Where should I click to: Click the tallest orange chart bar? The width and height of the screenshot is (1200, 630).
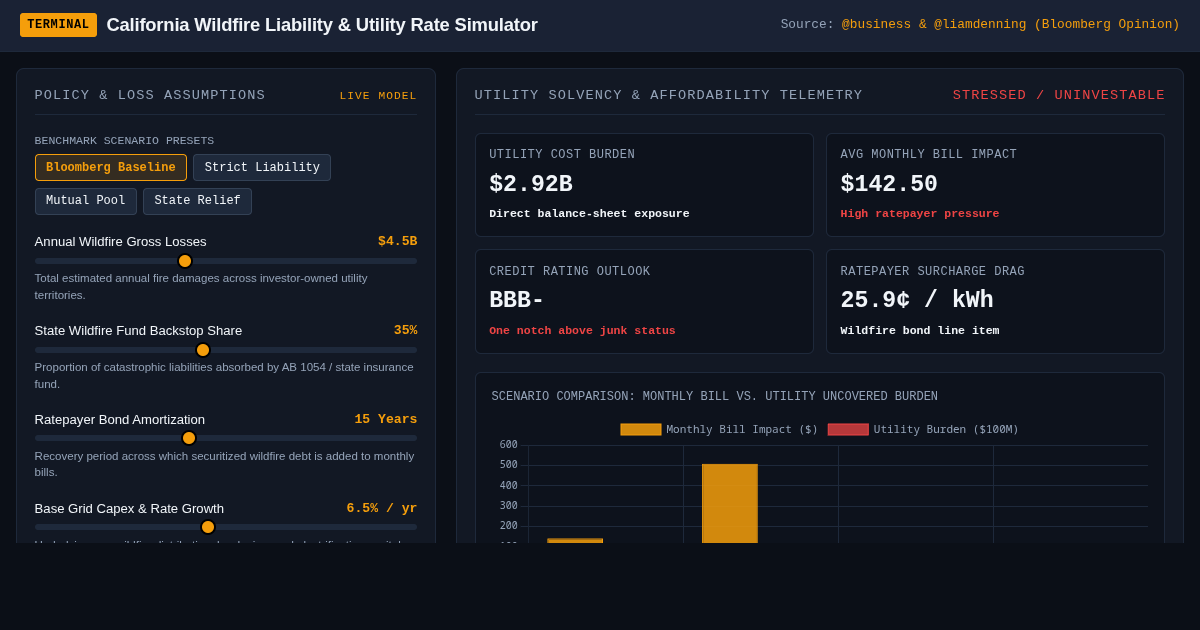pyautogui.click(x=730, y=503)
